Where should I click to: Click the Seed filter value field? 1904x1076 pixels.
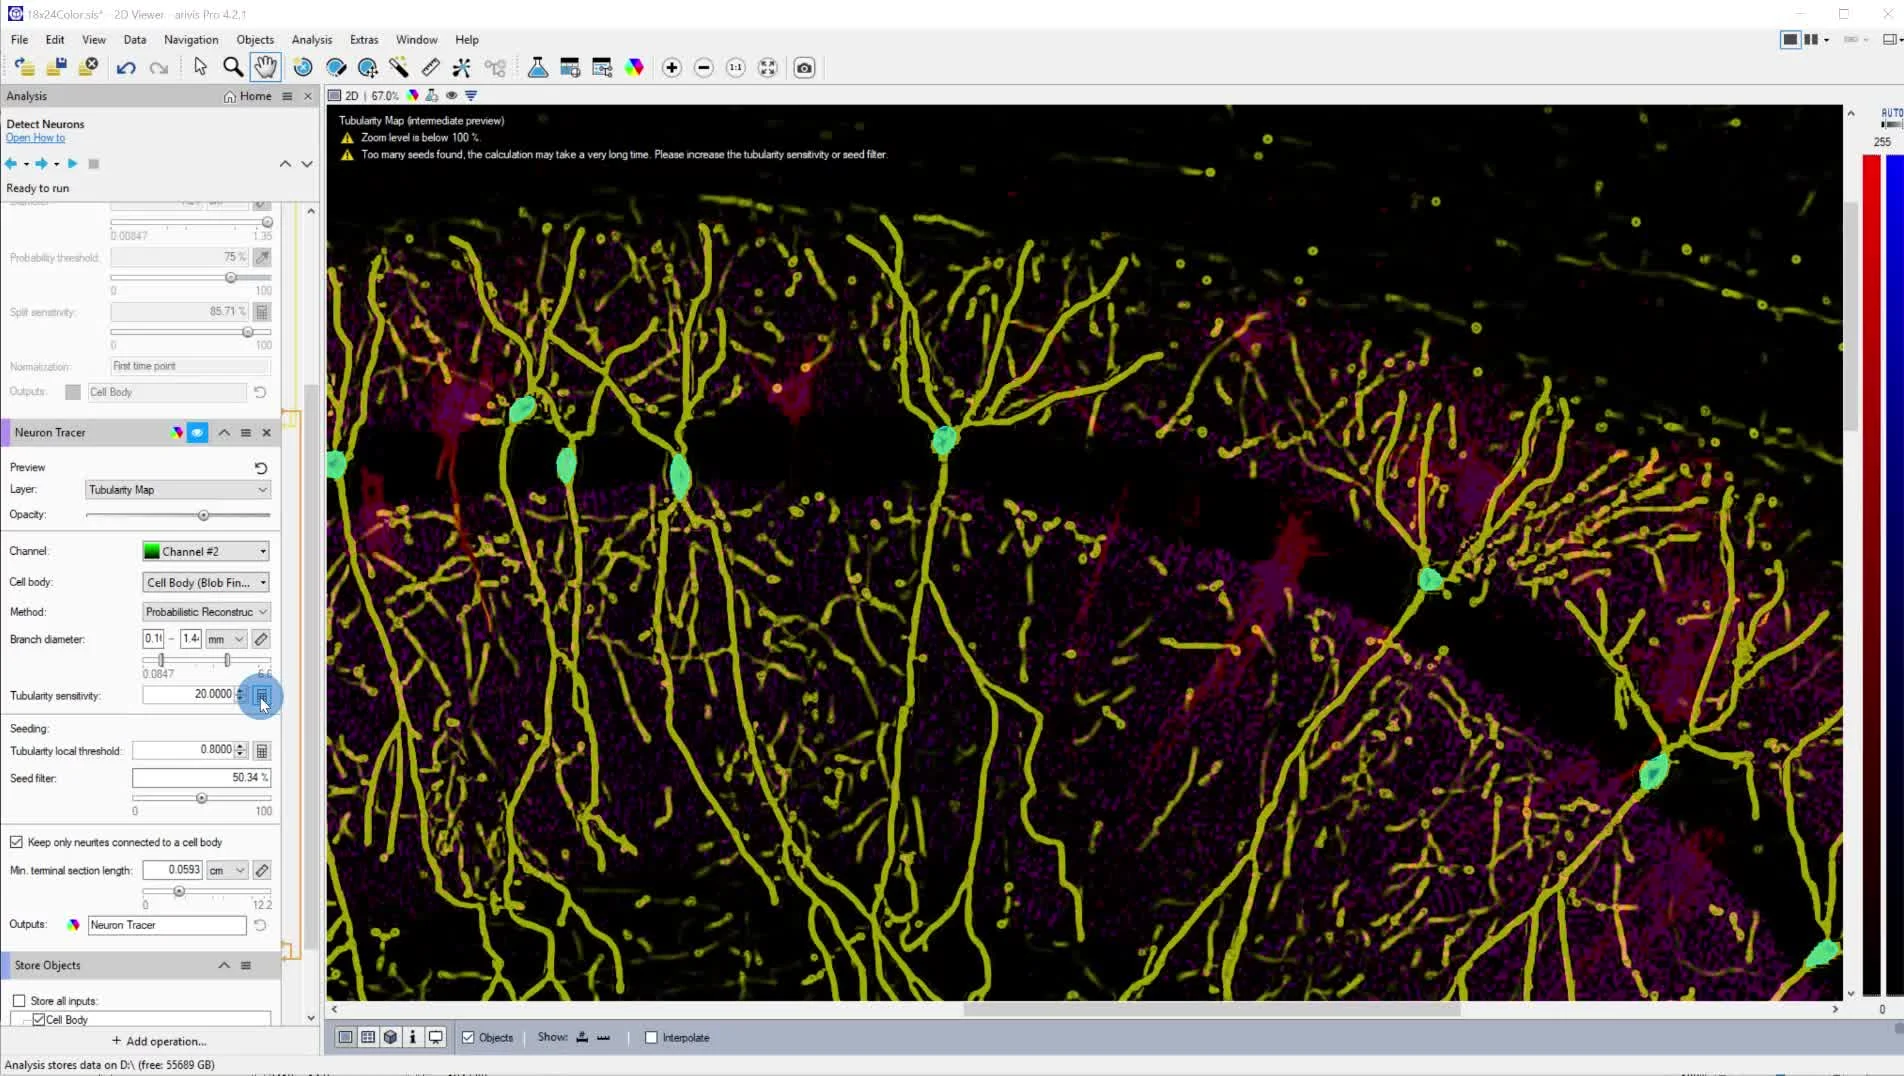(x=201, y=777)
